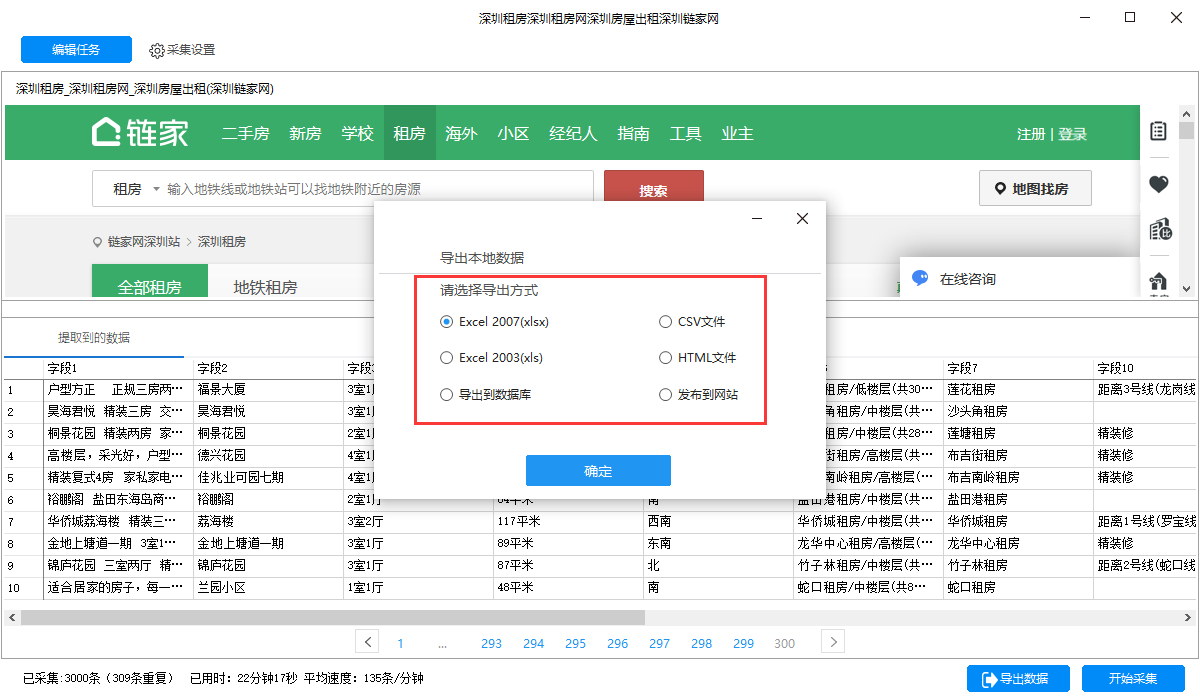Minimize the export dialog
The width and height of the screenshot is (1200, 700).
click(758, 219)
